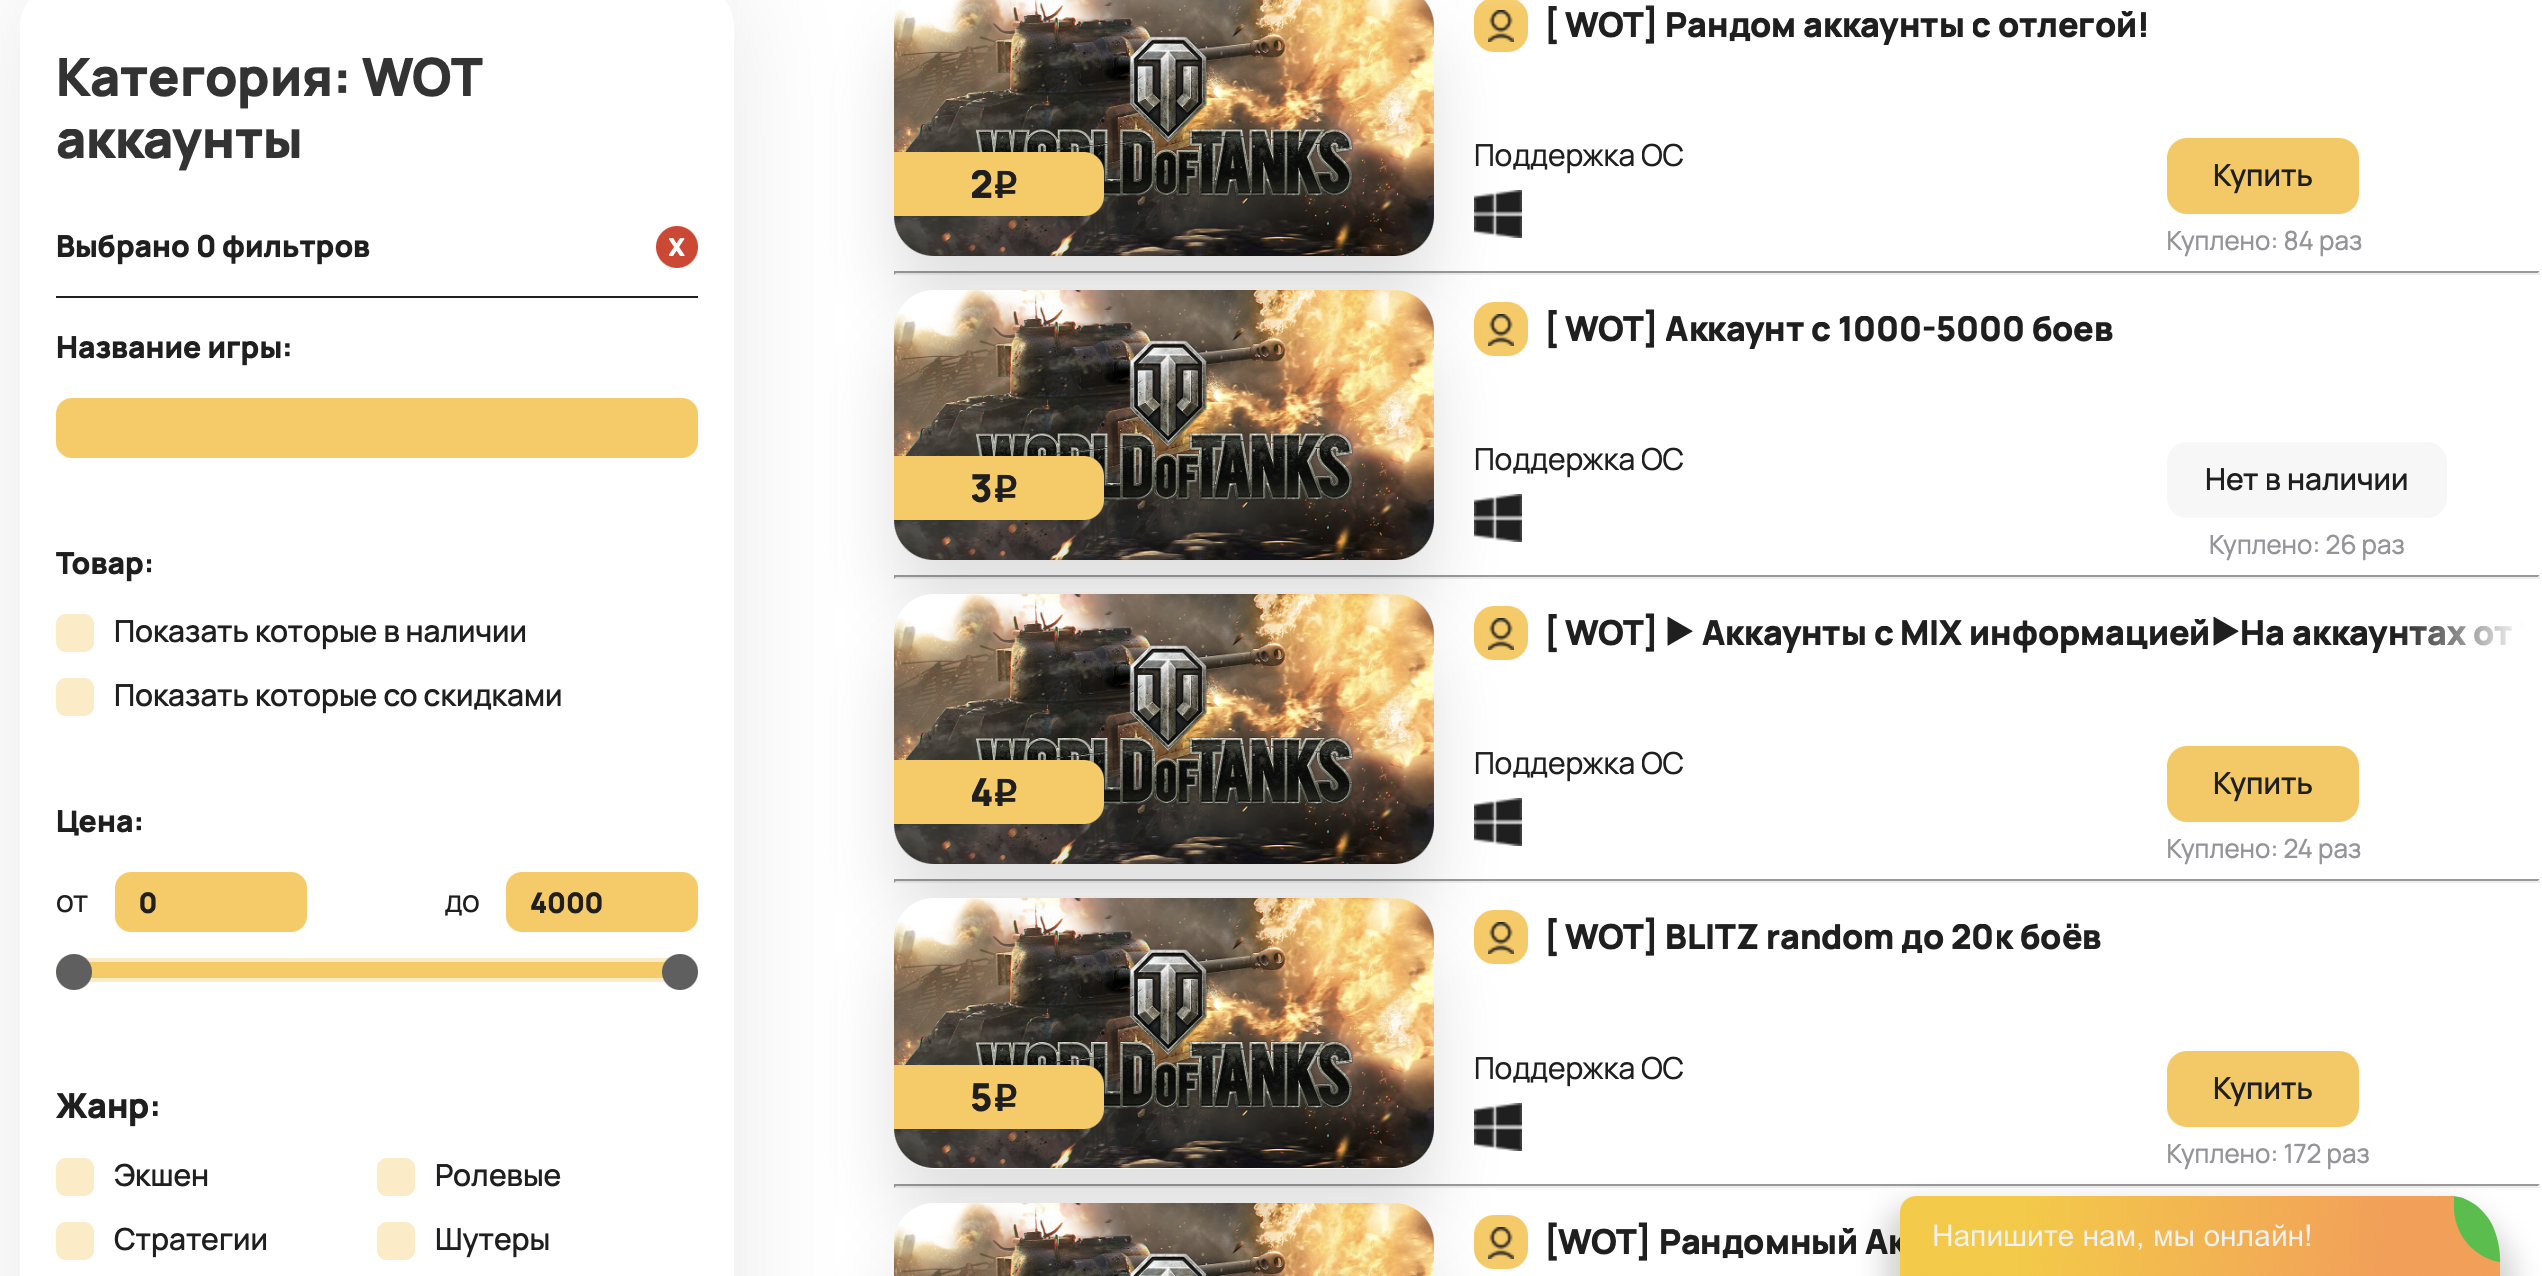Open the Аккаунт с 1000-5000 боев listing title
Screen dimensions: 2542x1276
point(1829,329)
